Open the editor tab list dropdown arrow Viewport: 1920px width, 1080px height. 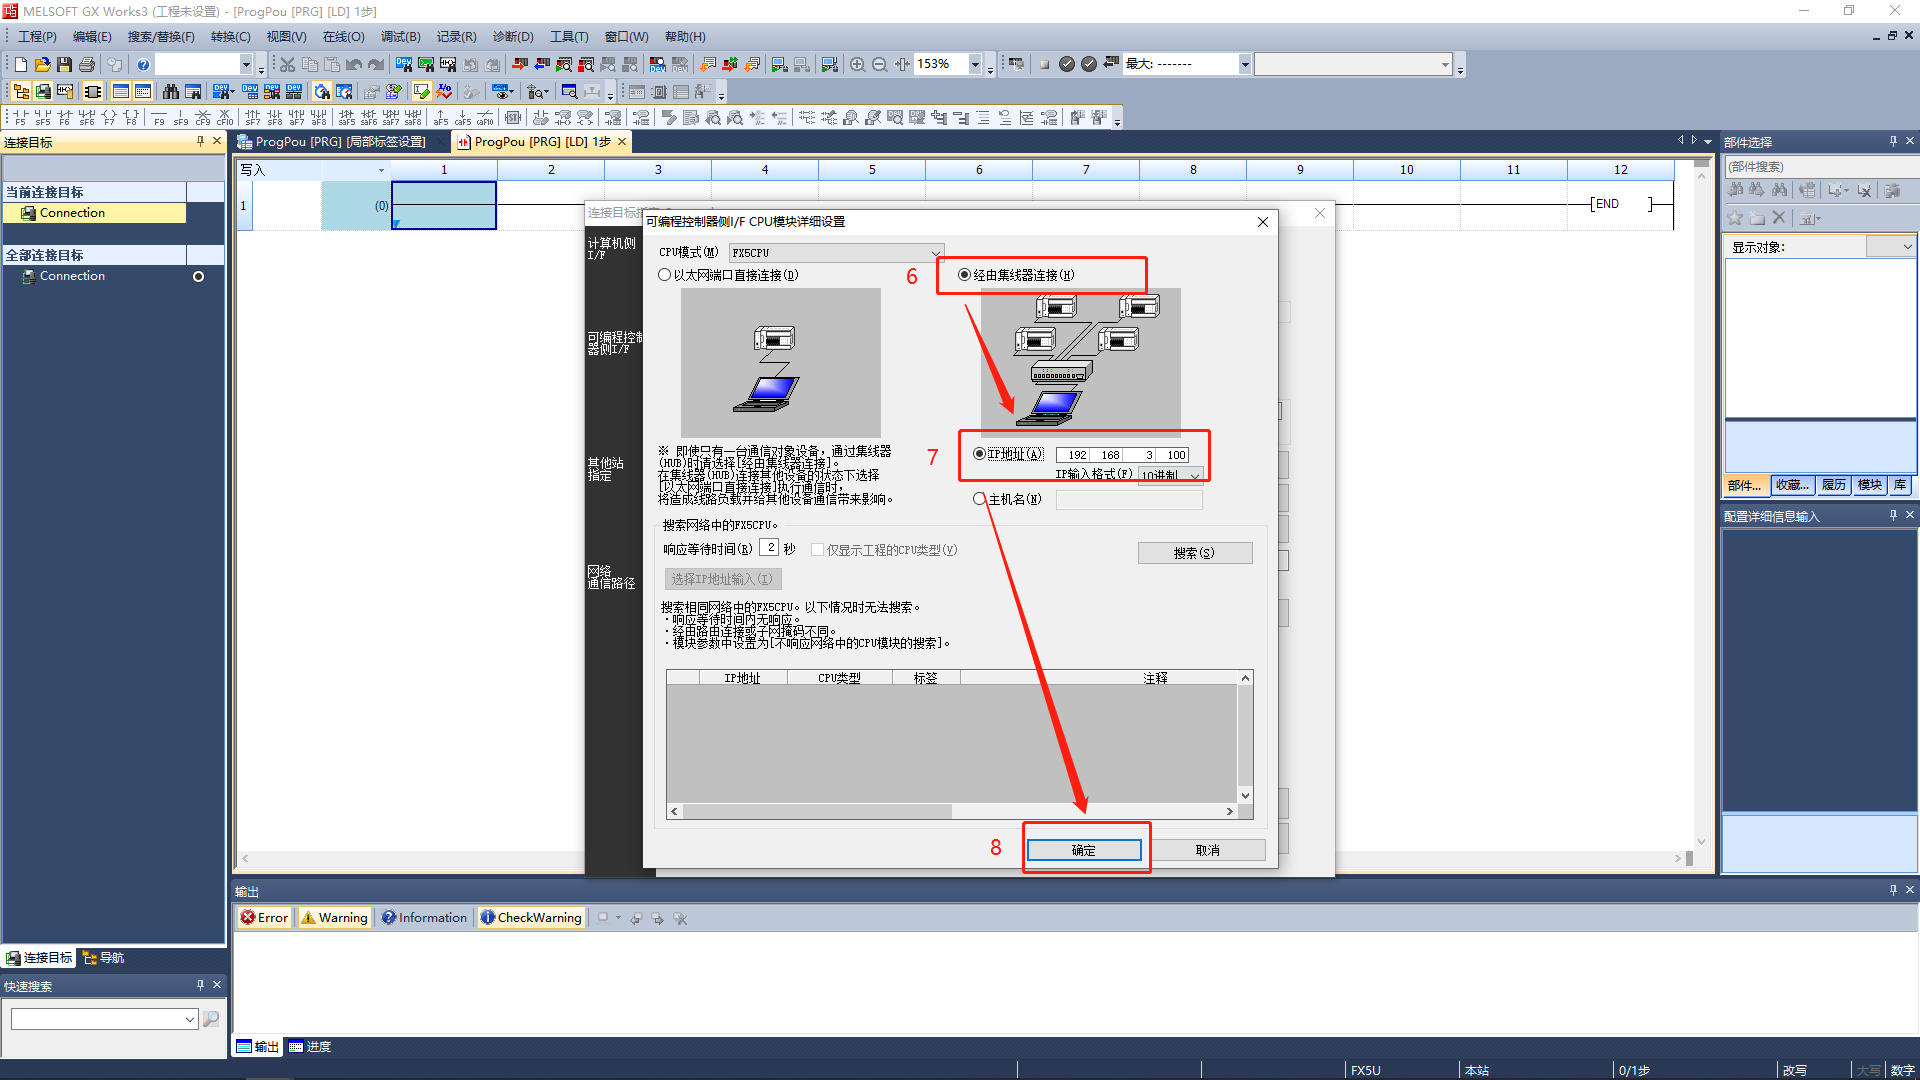(x=1708, y=142)
